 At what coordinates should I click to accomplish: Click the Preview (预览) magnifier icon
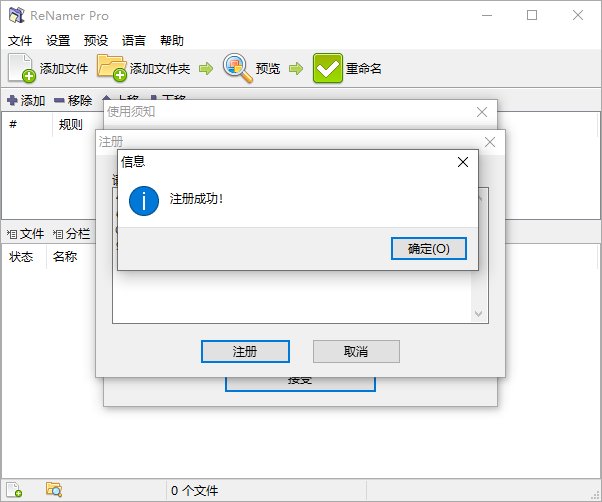point(237,68)
